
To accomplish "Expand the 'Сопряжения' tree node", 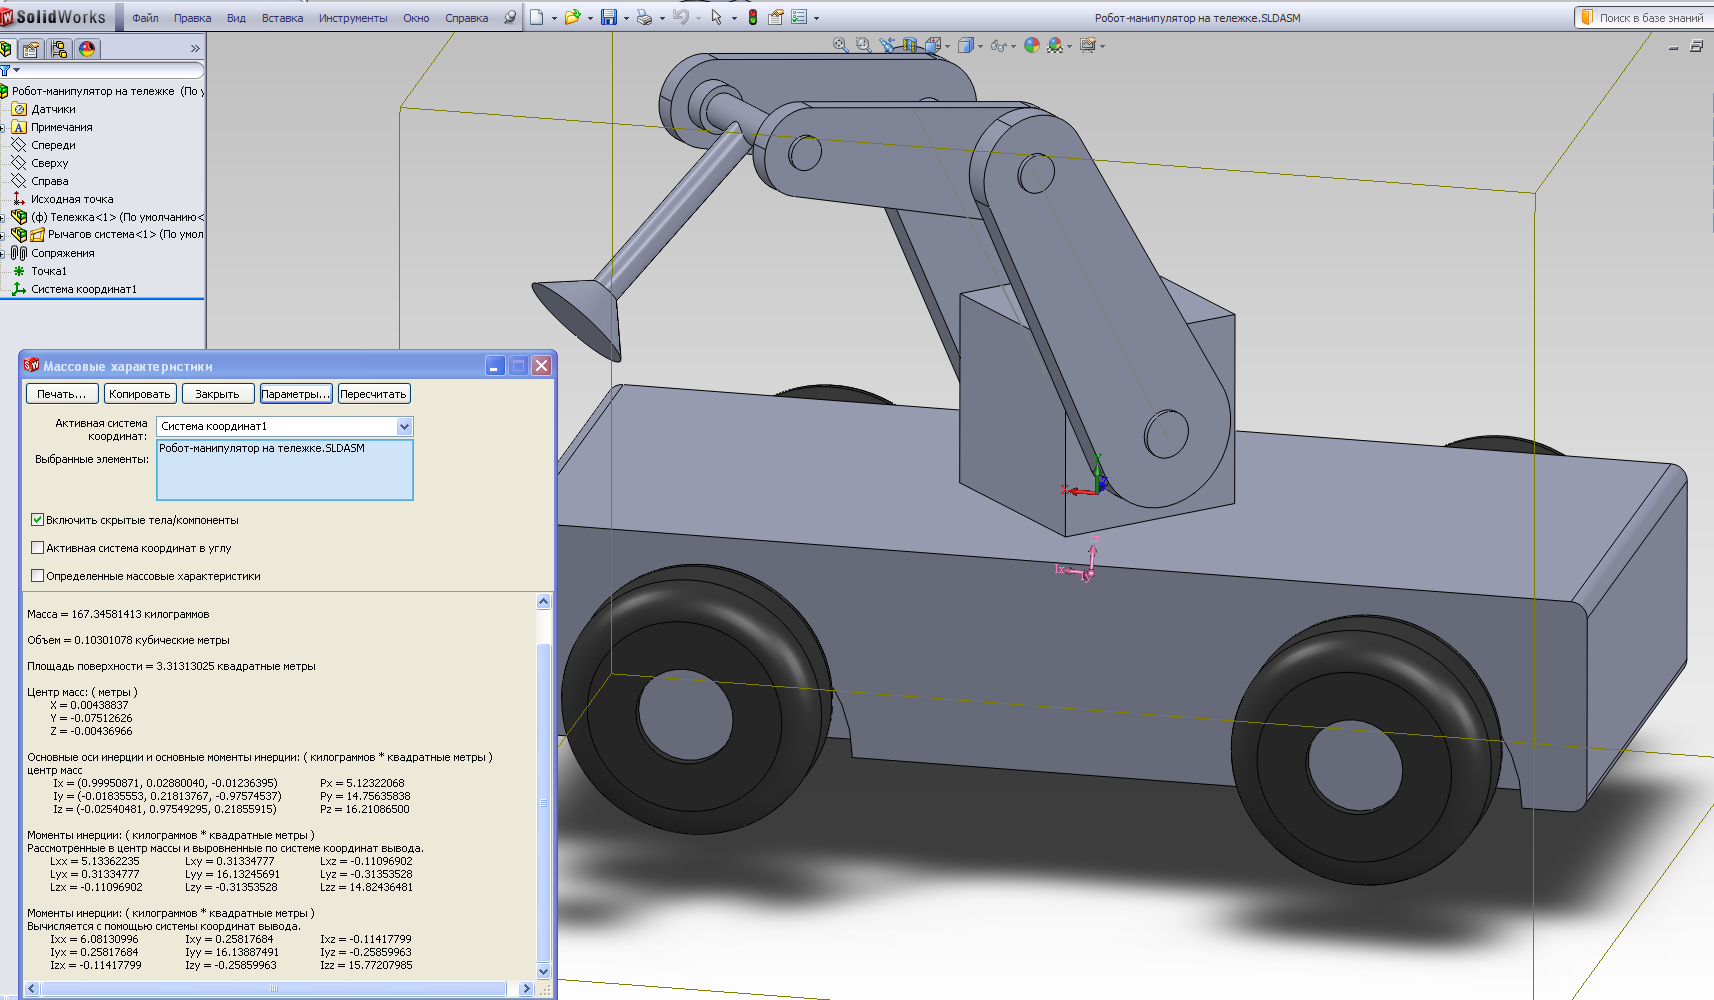I will pyautogui.click(x=3, y=254).
